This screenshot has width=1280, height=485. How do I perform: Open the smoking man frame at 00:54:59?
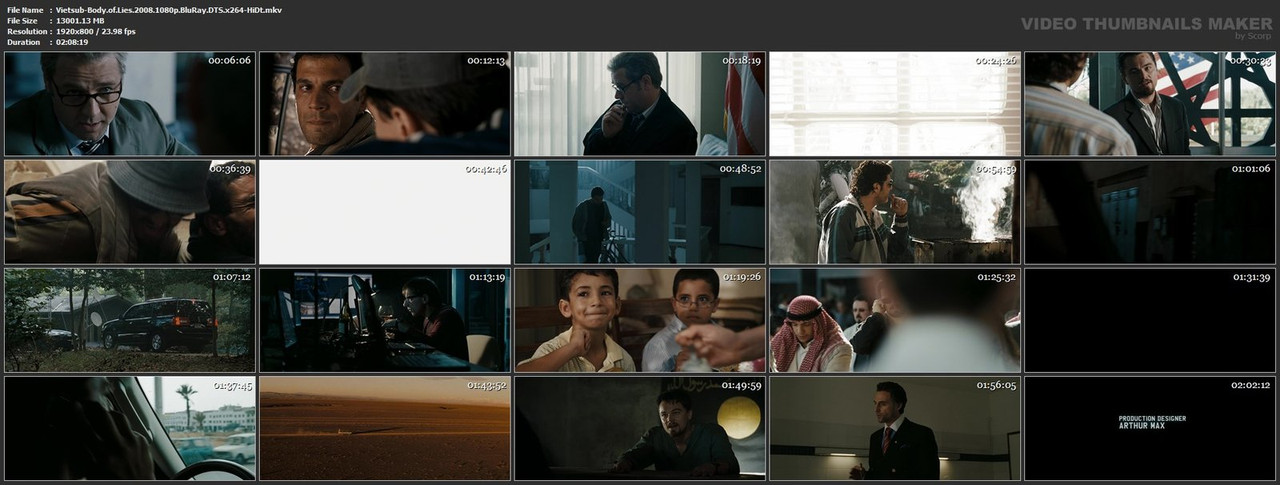tap(895, 212)
